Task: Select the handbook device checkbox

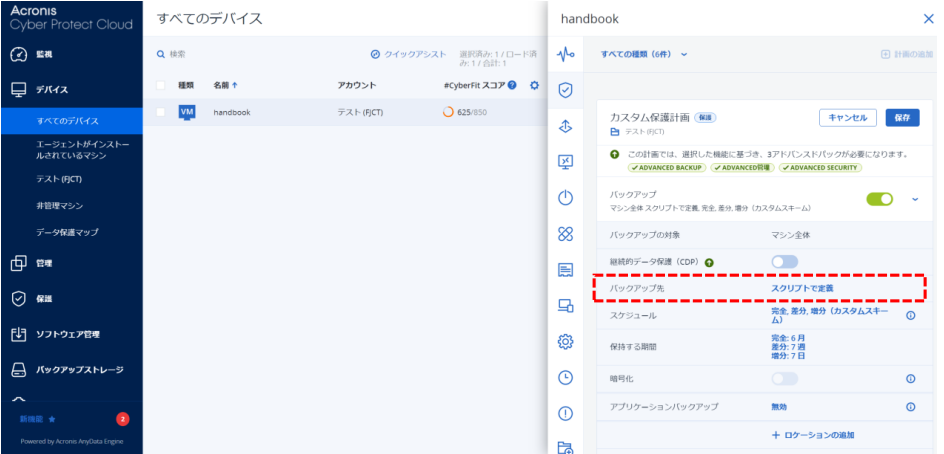Action: [161, 112]
